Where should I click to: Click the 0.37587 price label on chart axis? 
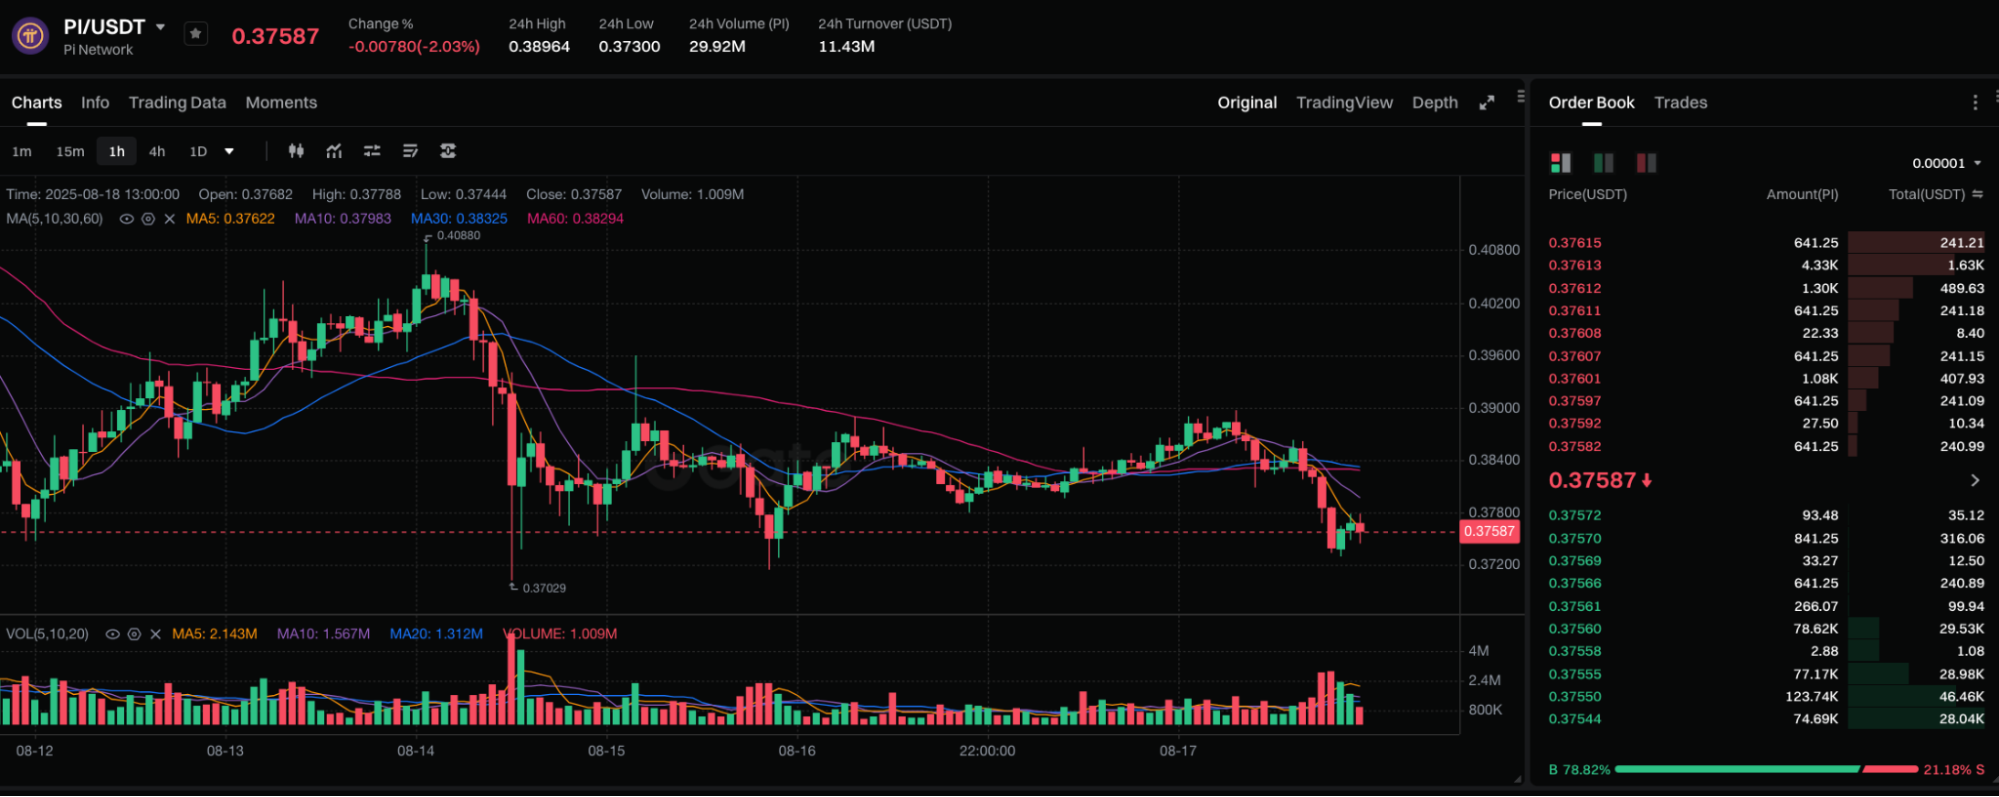(1489, 532)
